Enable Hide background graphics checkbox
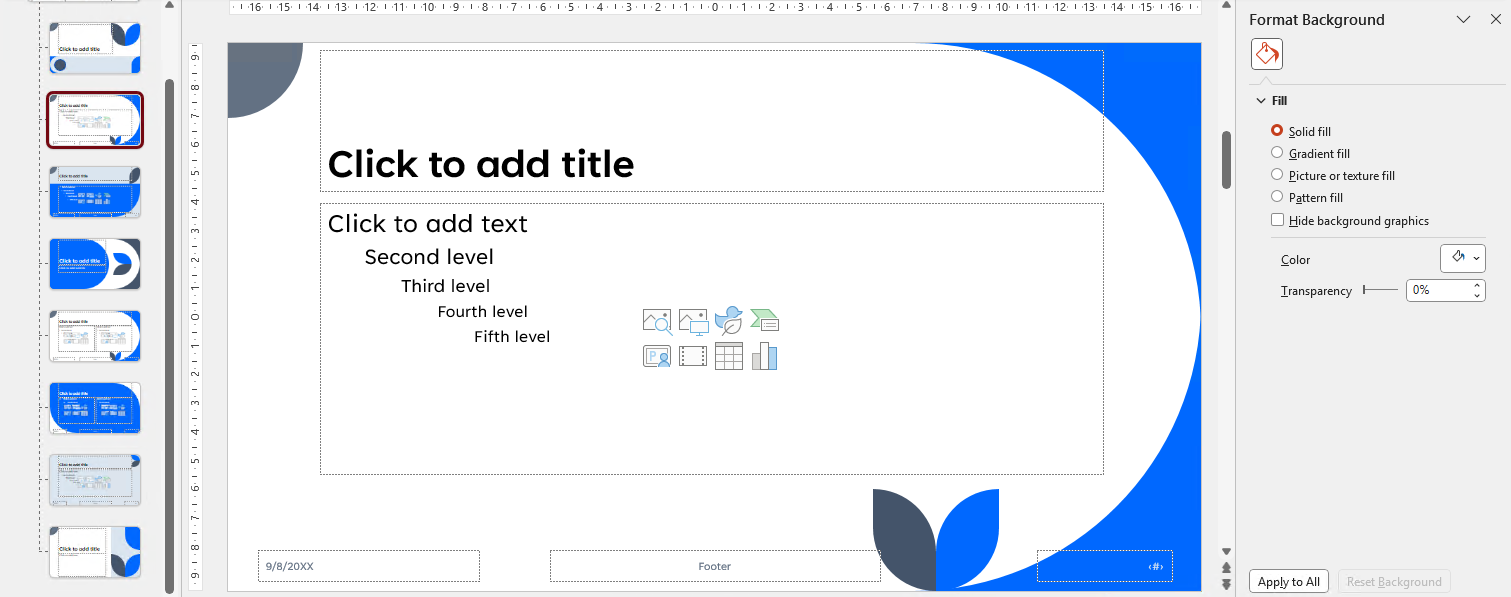The image size is (1511, 597). click(1277, 220)
